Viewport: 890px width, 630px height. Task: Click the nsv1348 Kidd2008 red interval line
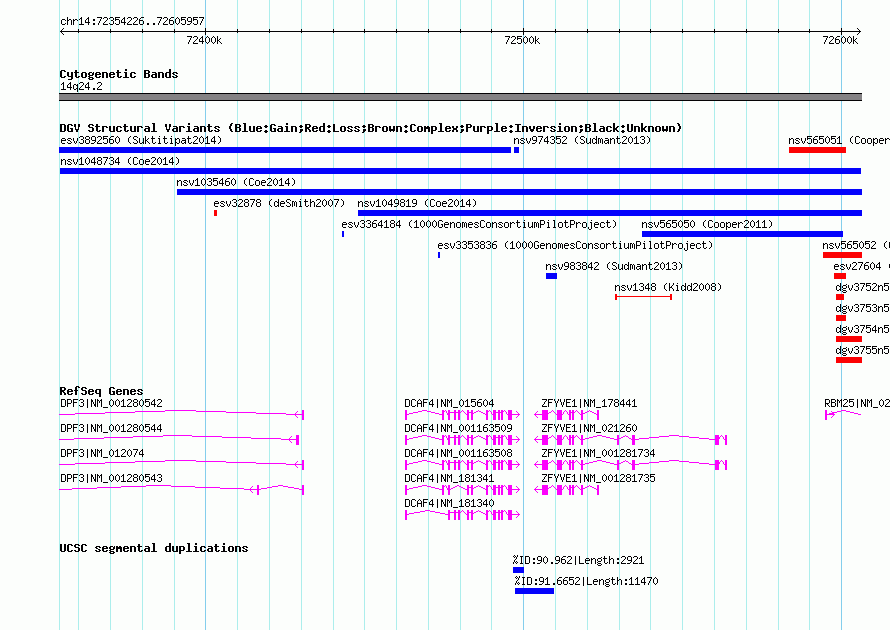[643, 297]
